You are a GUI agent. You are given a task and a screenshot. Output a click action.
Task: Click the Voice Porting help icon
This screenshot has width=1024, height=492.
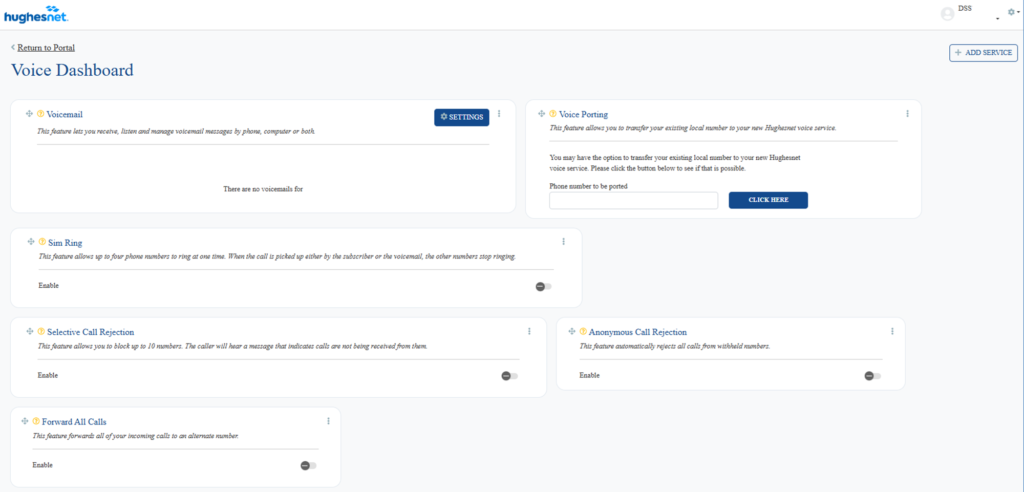(553, 114)
